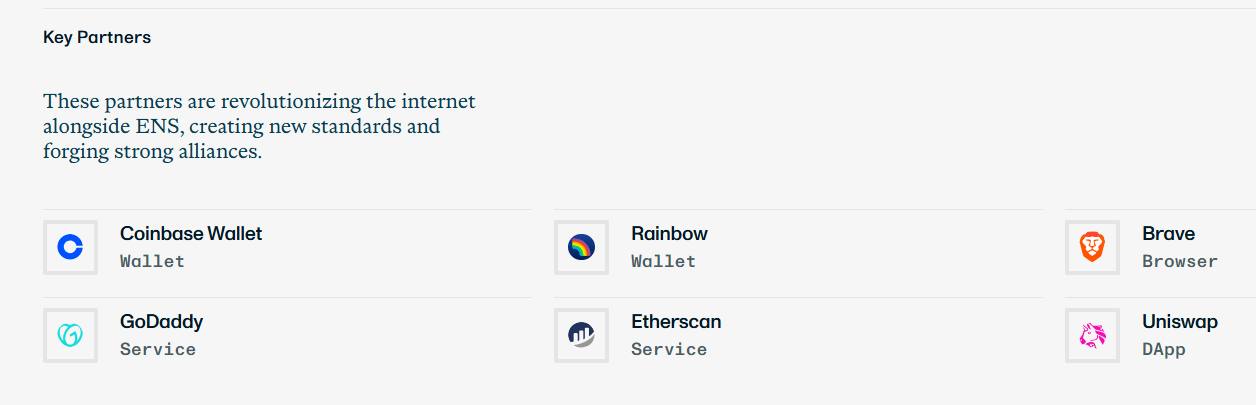
Task: Click the Wallet label under Rainbow
Action: click(663, 261)
